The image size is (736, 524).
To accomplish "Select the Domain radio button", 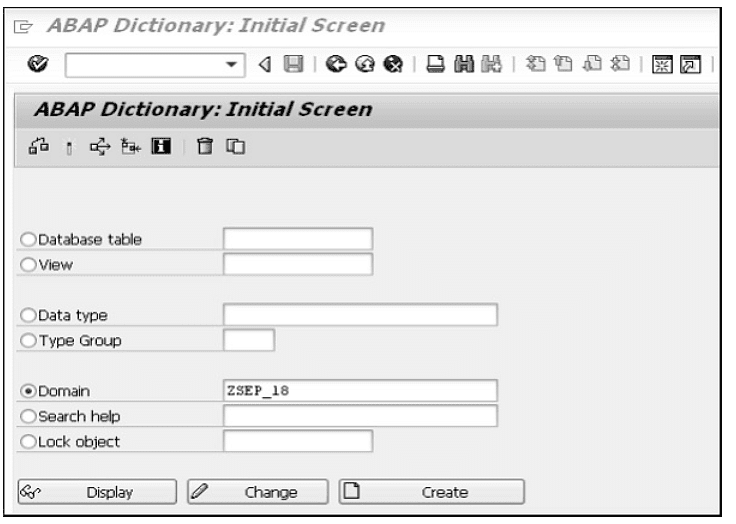I will [28, 391].
